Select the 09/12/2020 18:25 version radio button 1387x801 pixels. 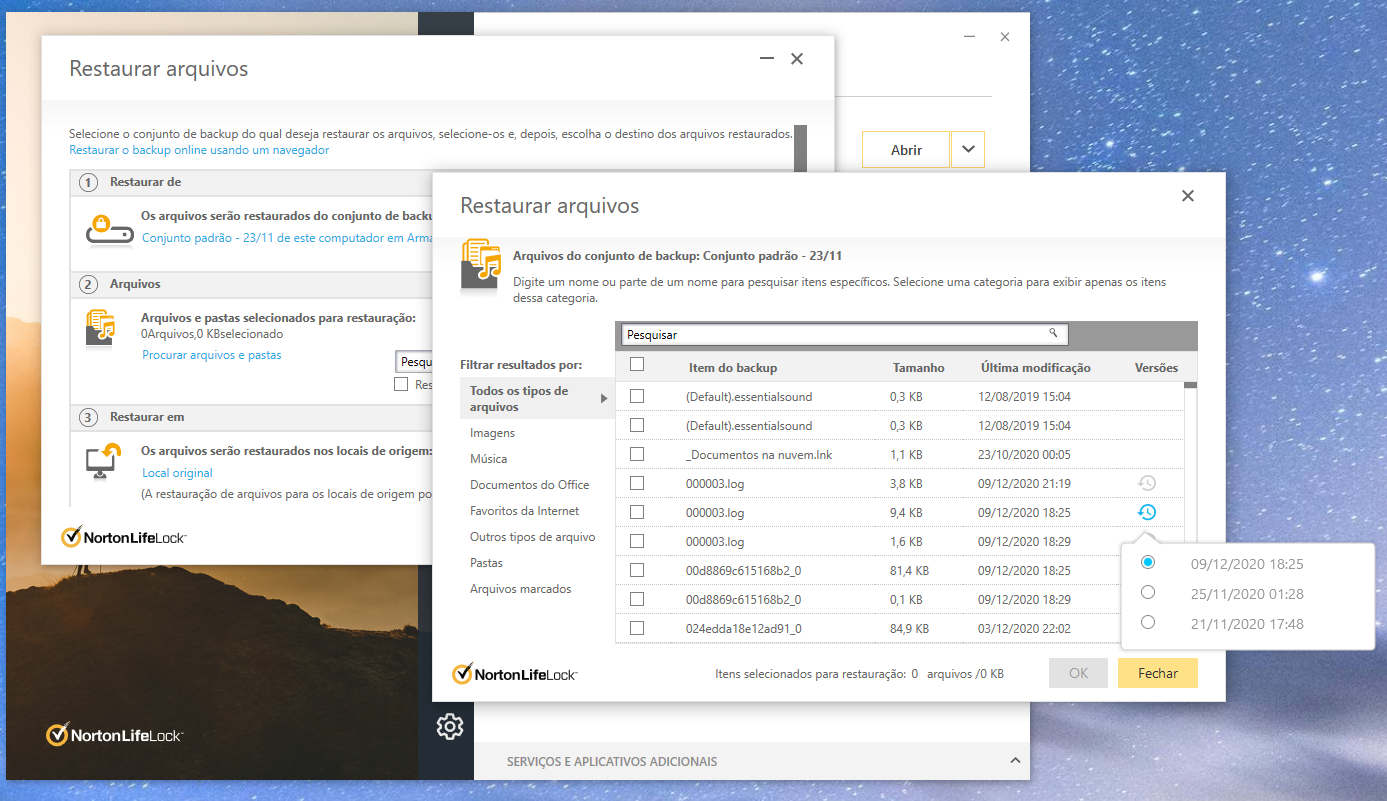[1148, 562]
